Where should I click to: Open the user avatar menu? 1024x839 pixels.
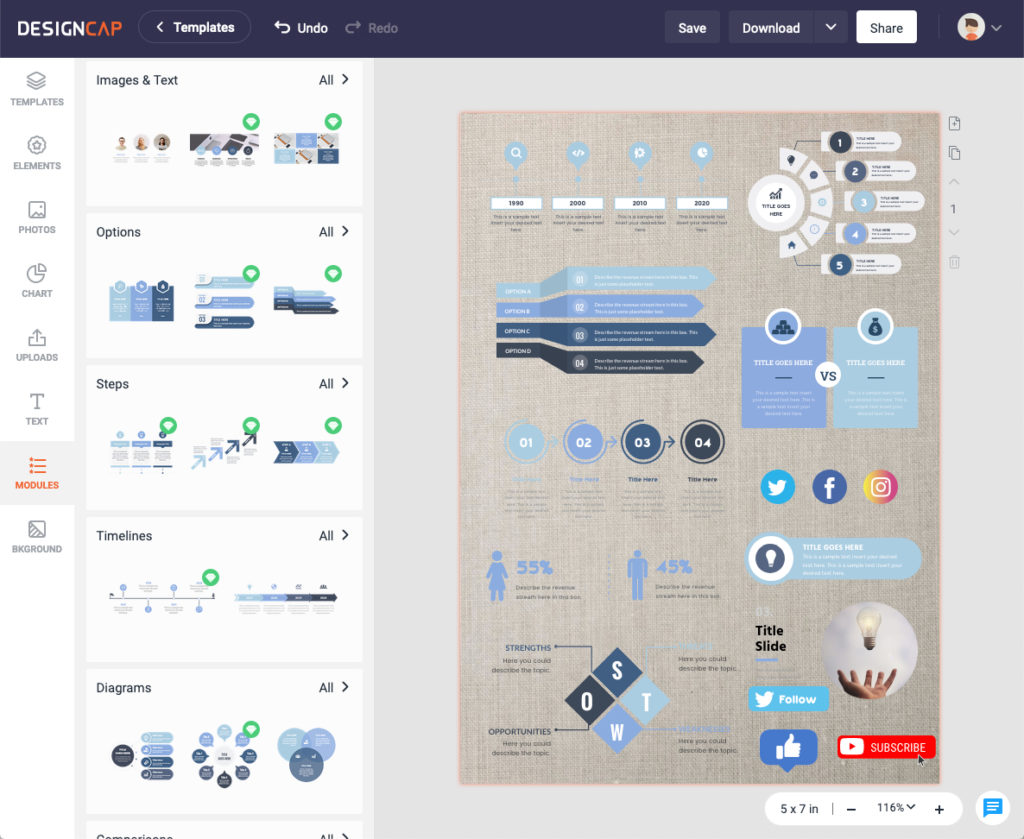pyautogui.click(x=979, y=27)
